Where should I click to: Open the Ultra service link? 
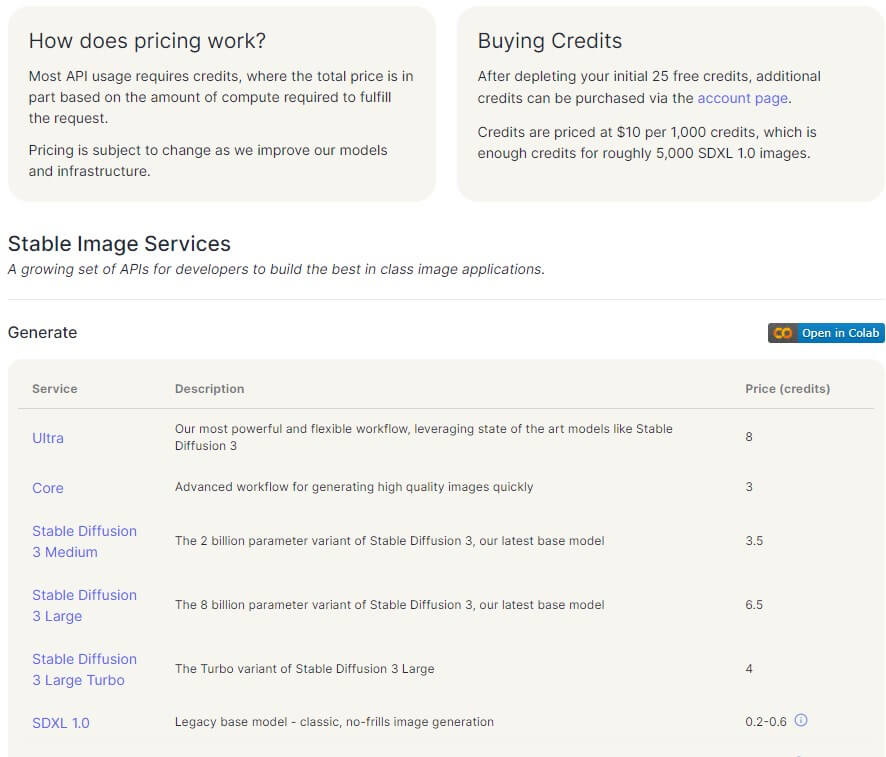[x=48, y=438]
